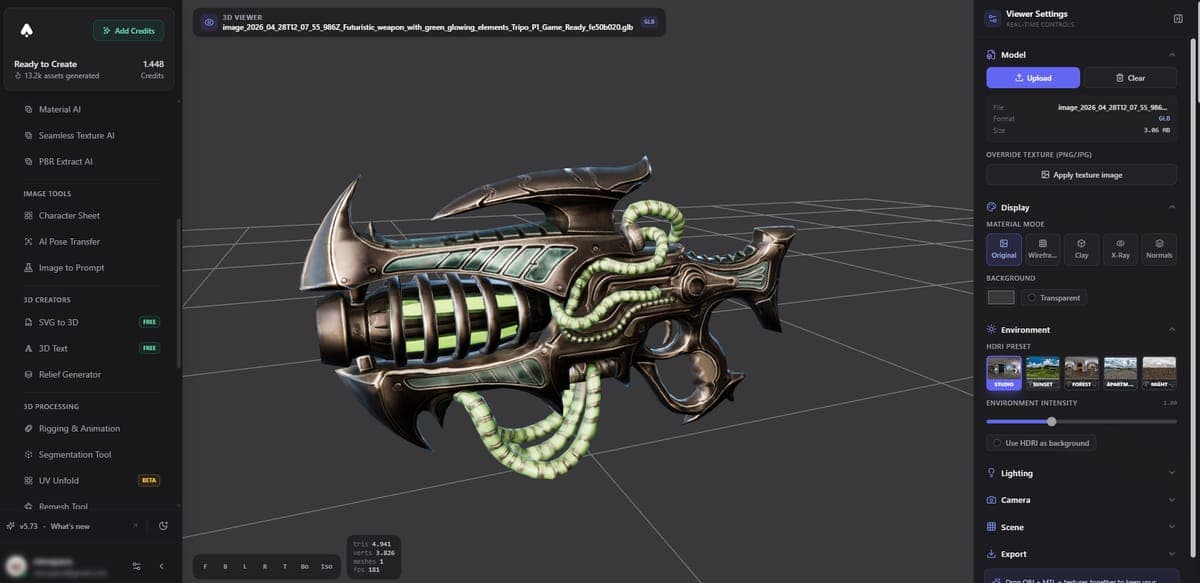Click the Segmentation Tool icon
The height and width of the screenshot is (583, 1200).
pos(28,454)
